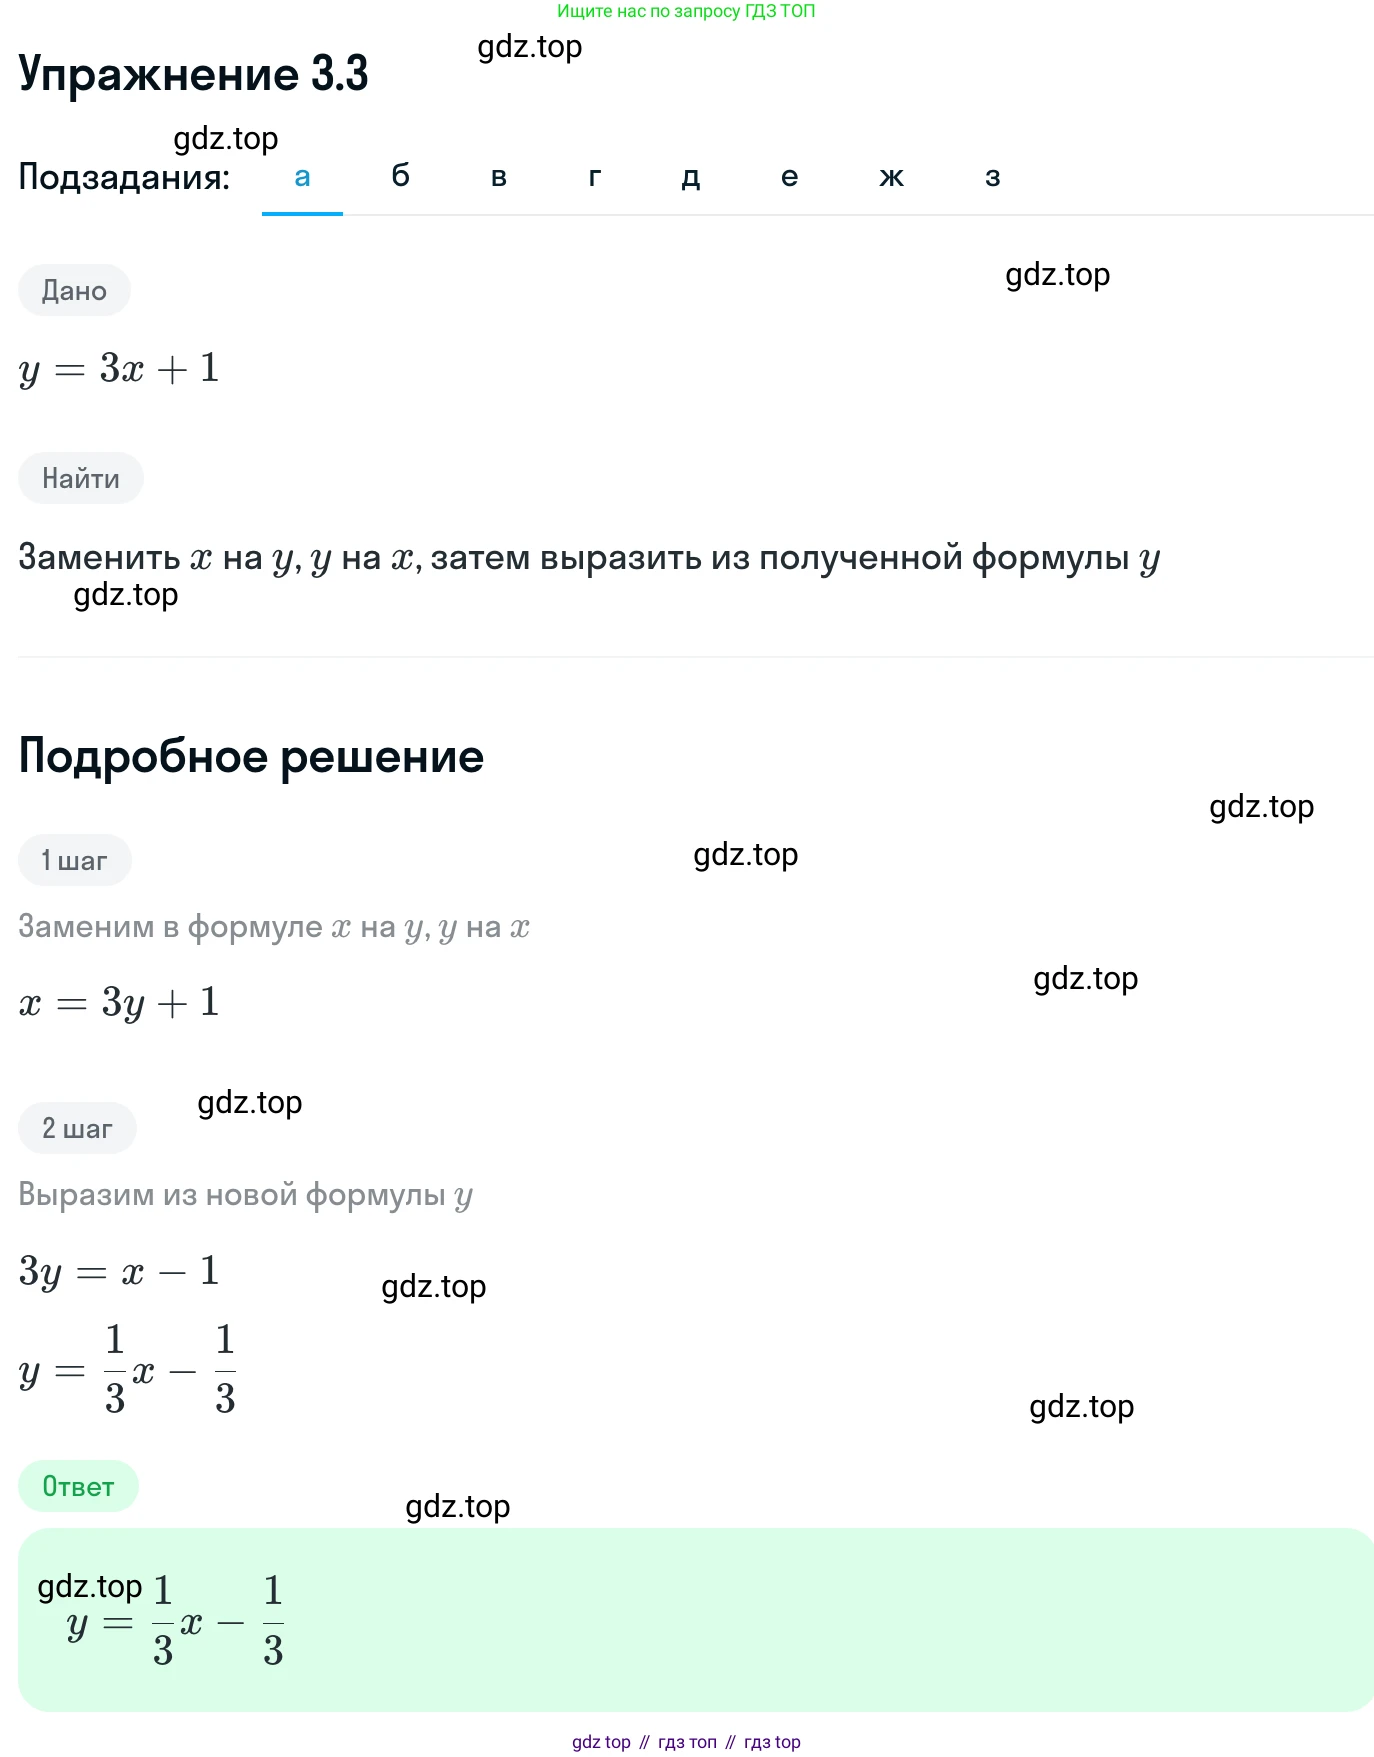Click the «1 шаг» step badge
This screenshot has height=1757, width=1374.
click(x=75, y=860)
